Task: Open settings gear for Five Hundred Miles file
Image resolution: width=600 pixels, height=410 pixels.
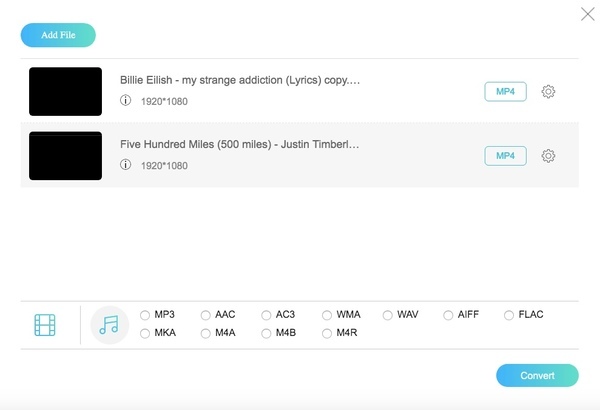Action: click(x=548, y=156)
